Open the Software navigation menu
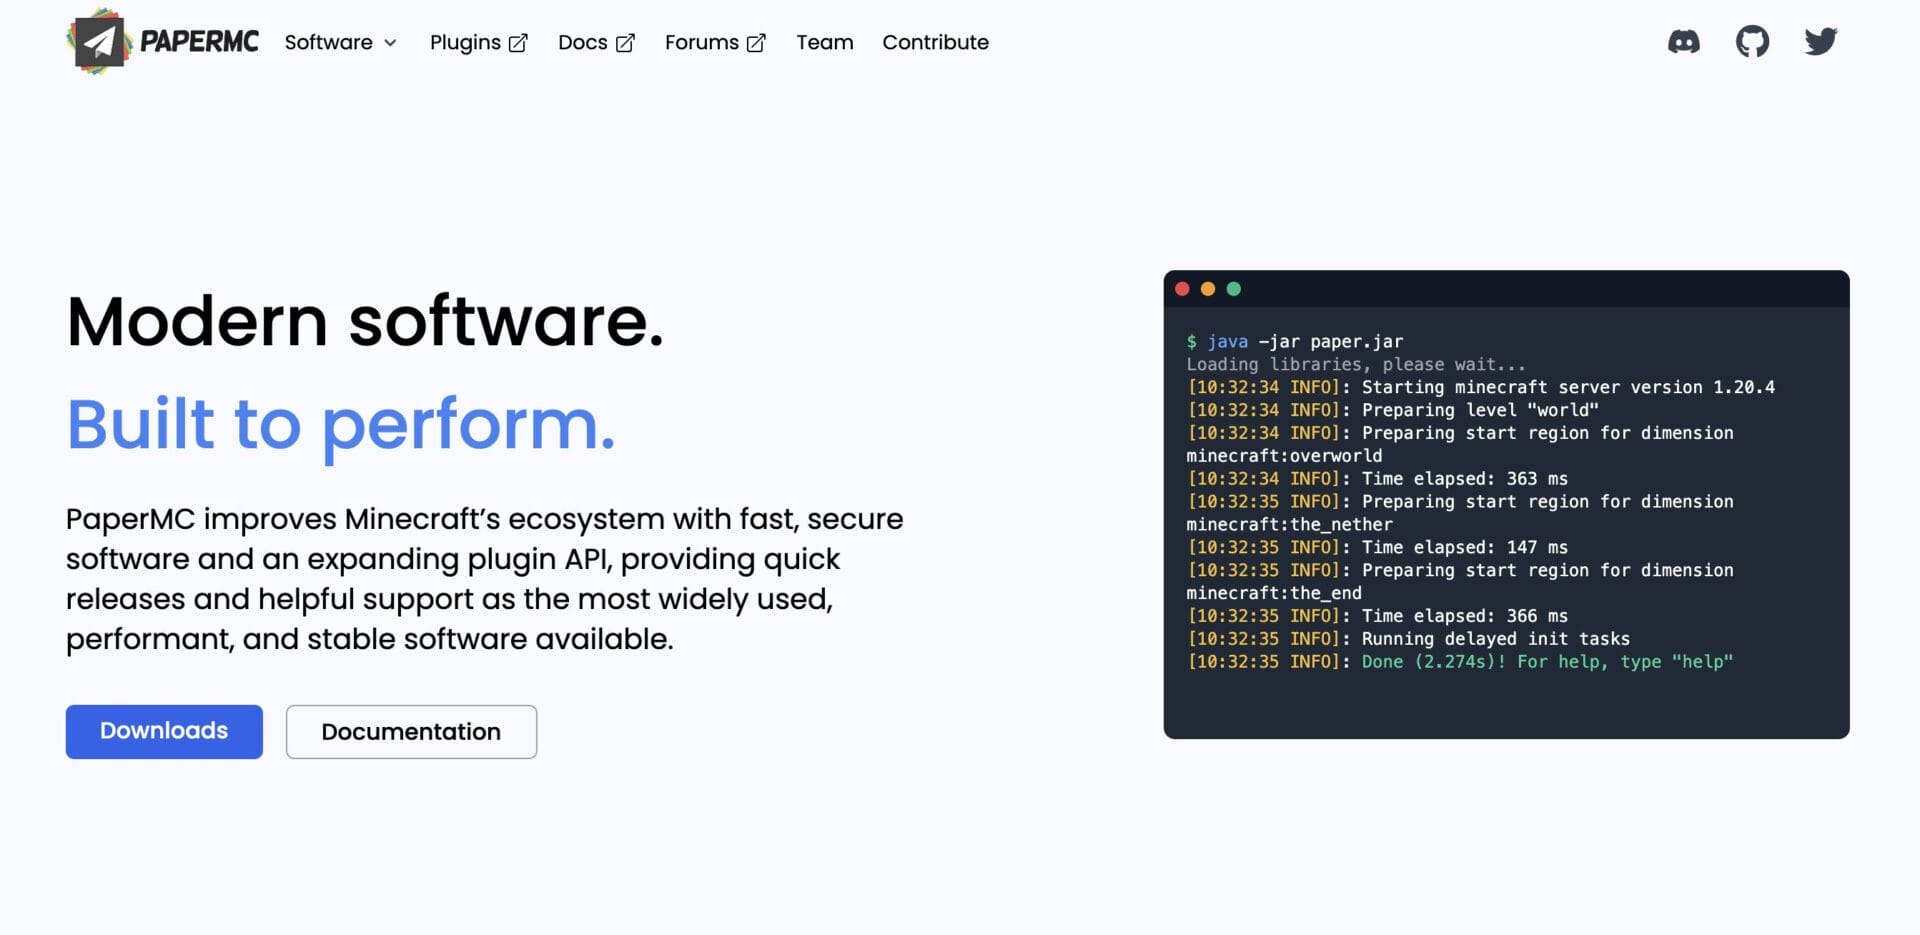 click(x=328, y=42)
